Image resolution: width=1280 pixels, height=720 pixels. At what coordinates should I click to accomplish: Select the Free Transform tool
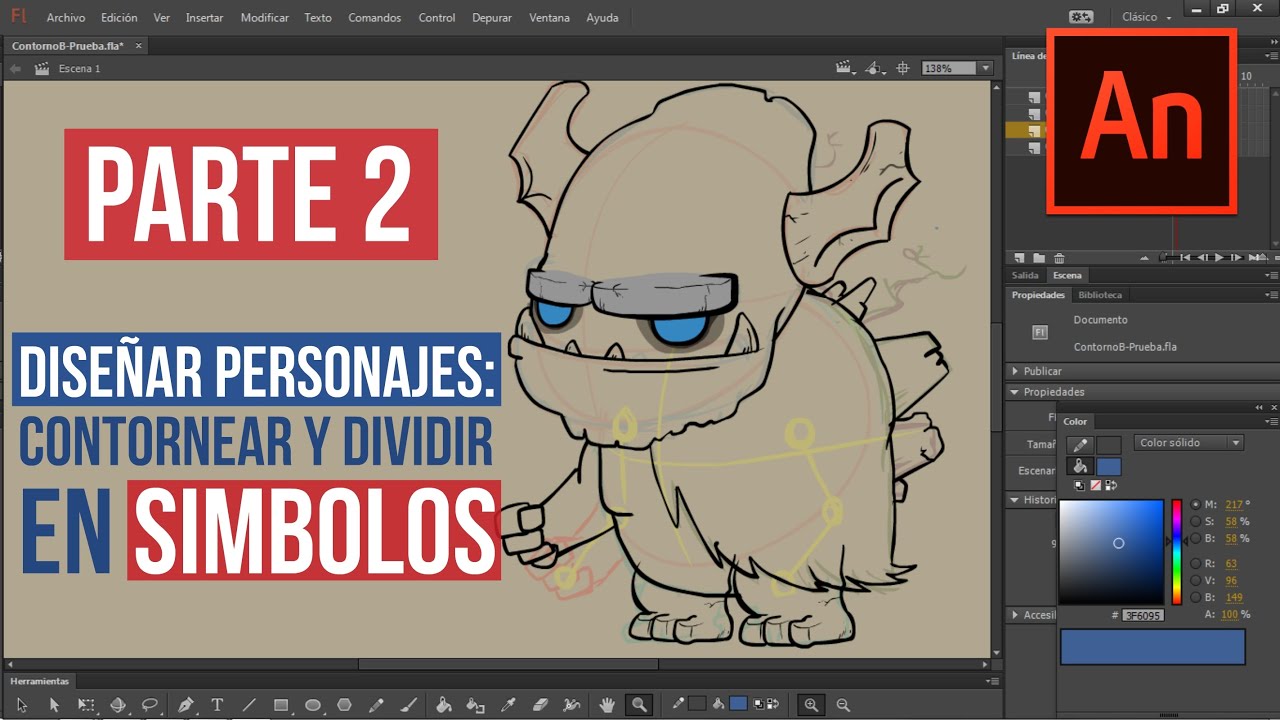(86, 705)
